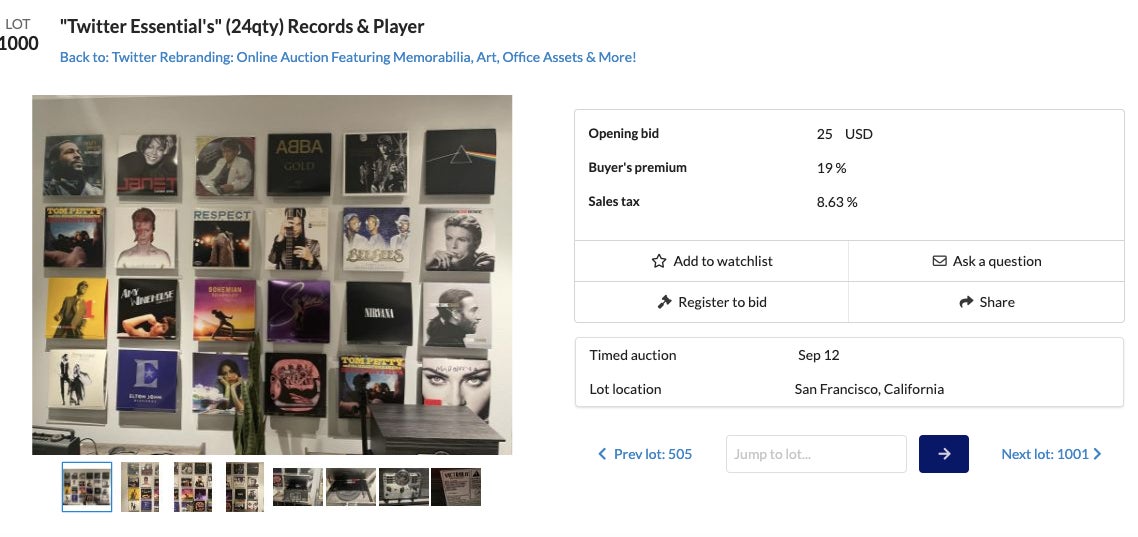Viewport: 1138px width, 537px height.
Task: Click the Register to bid button
Action: pos(711,302)
